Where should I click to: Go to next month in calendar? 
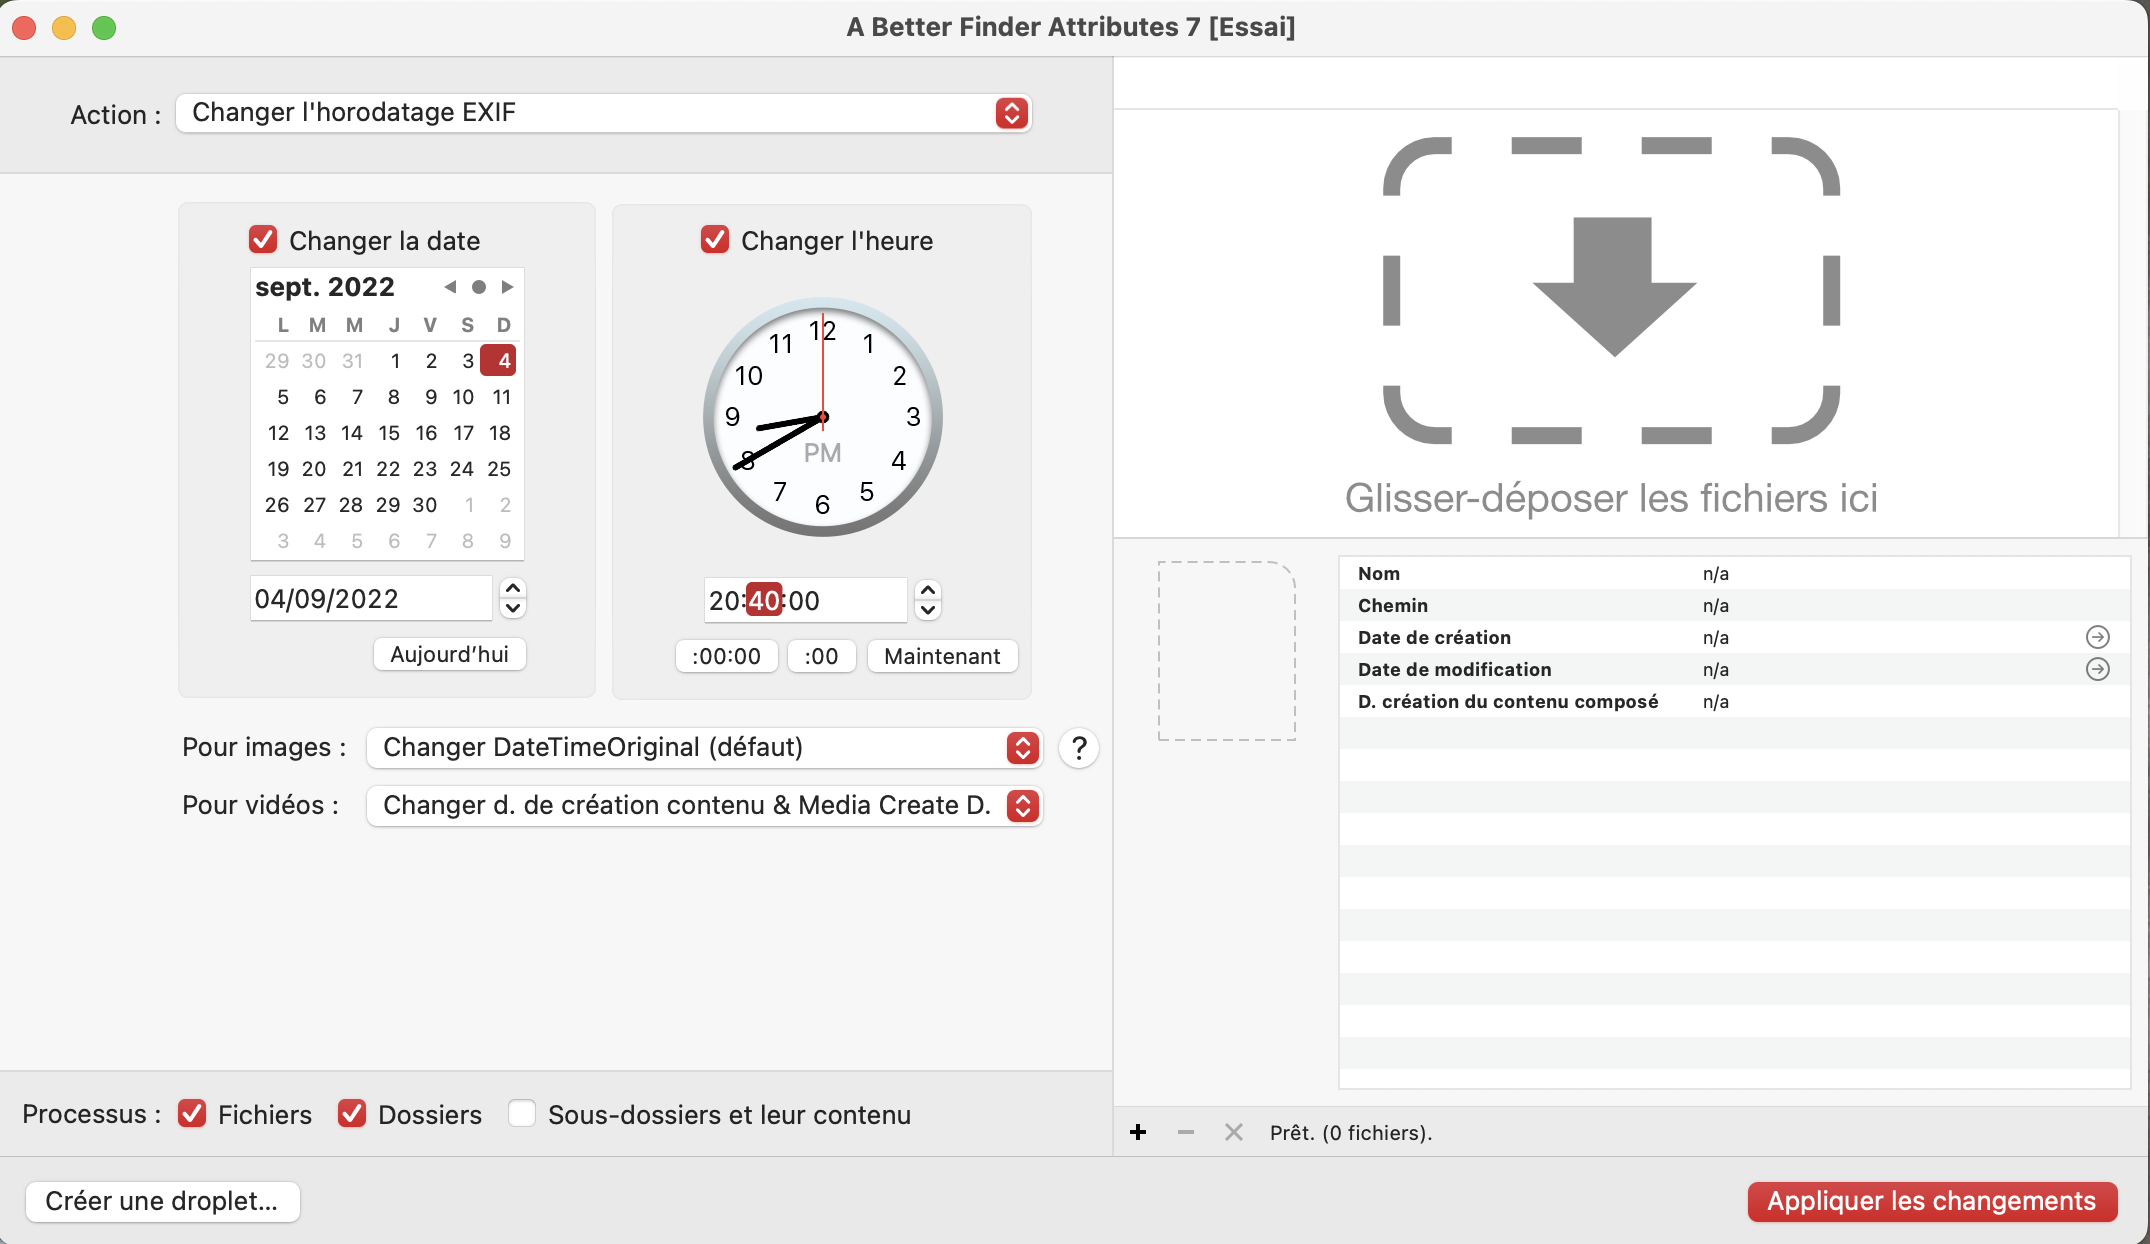tap(508, 287)
